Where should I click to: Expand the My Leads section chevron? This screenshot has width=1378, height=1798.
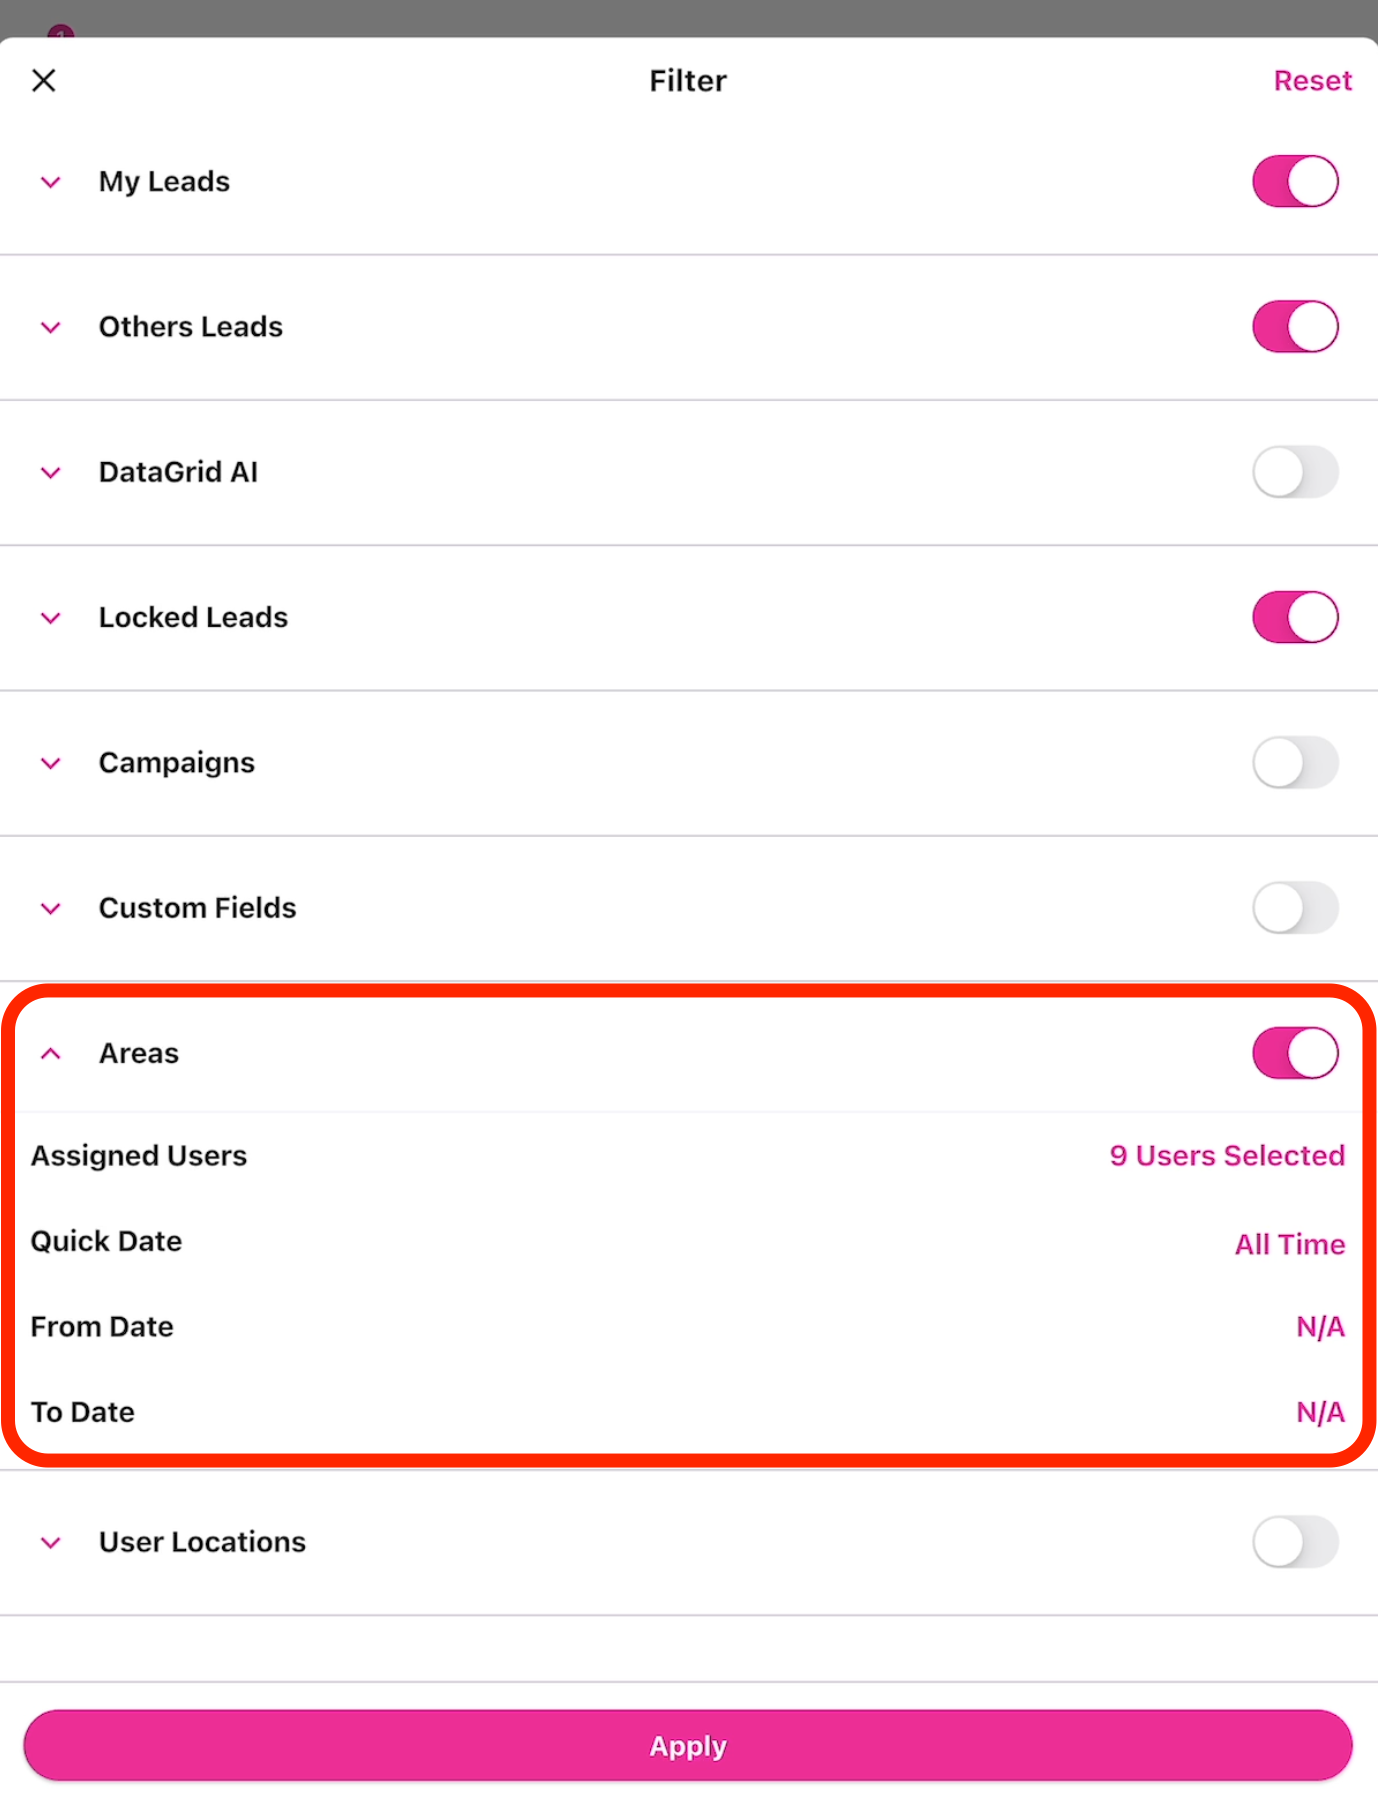51,182
